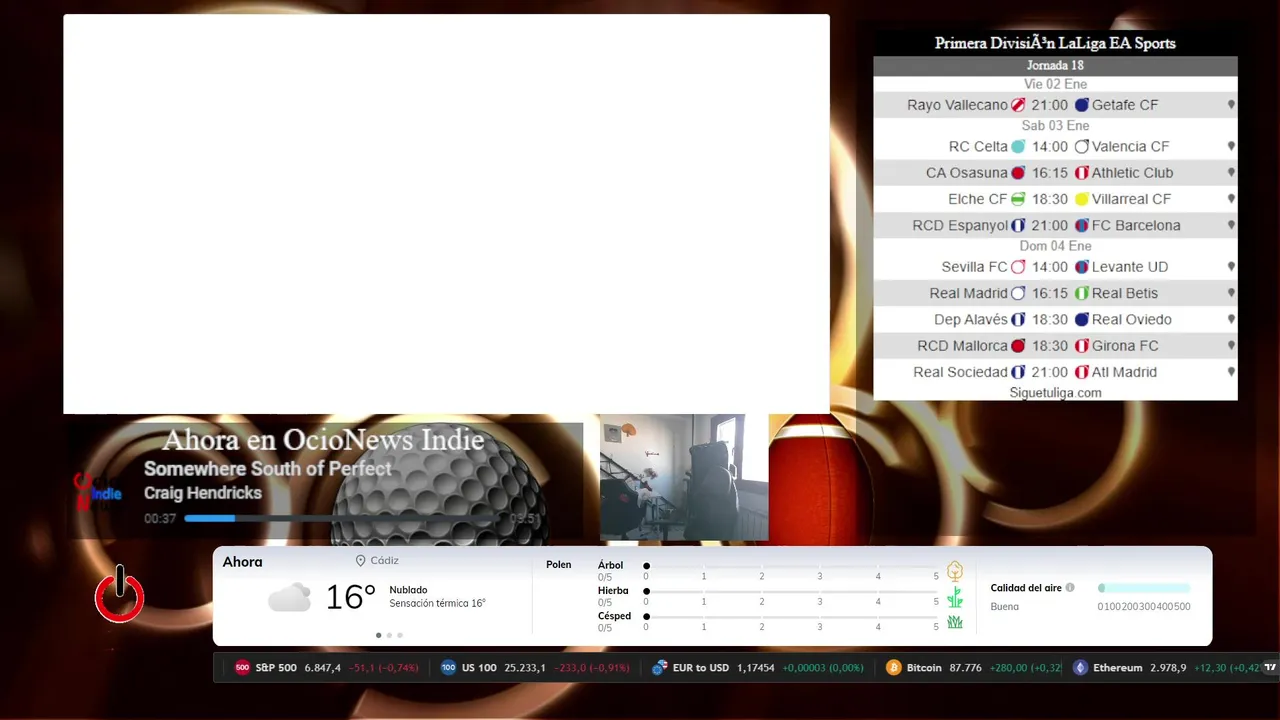The image size is (1280, 720).
Task: Click the info icon beside Calidad del aire
Action: coord(1070,588)
